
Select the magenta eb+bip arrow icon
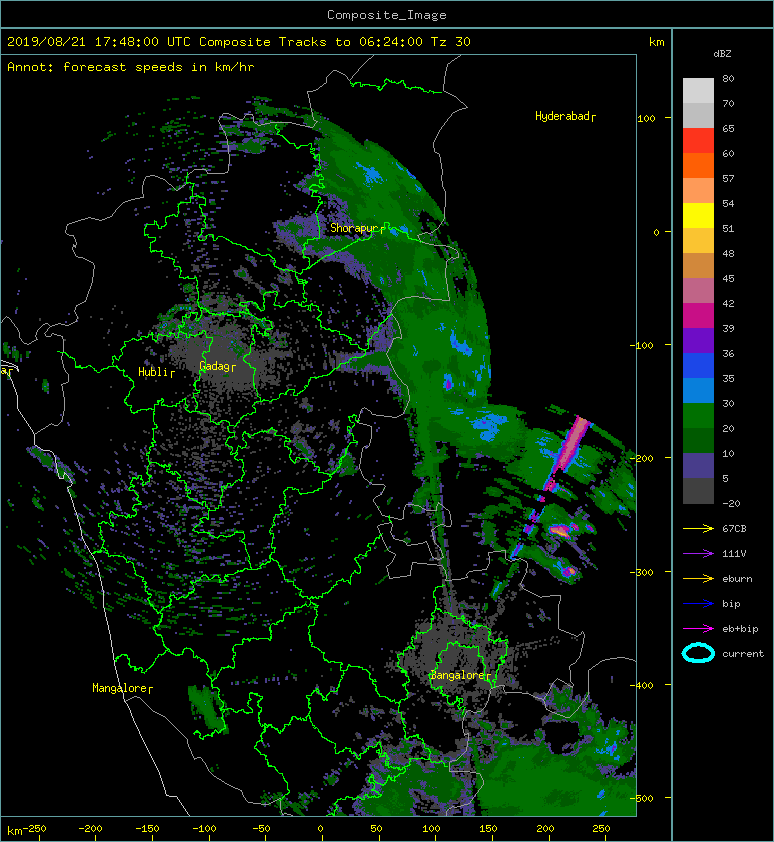(698, 629)
